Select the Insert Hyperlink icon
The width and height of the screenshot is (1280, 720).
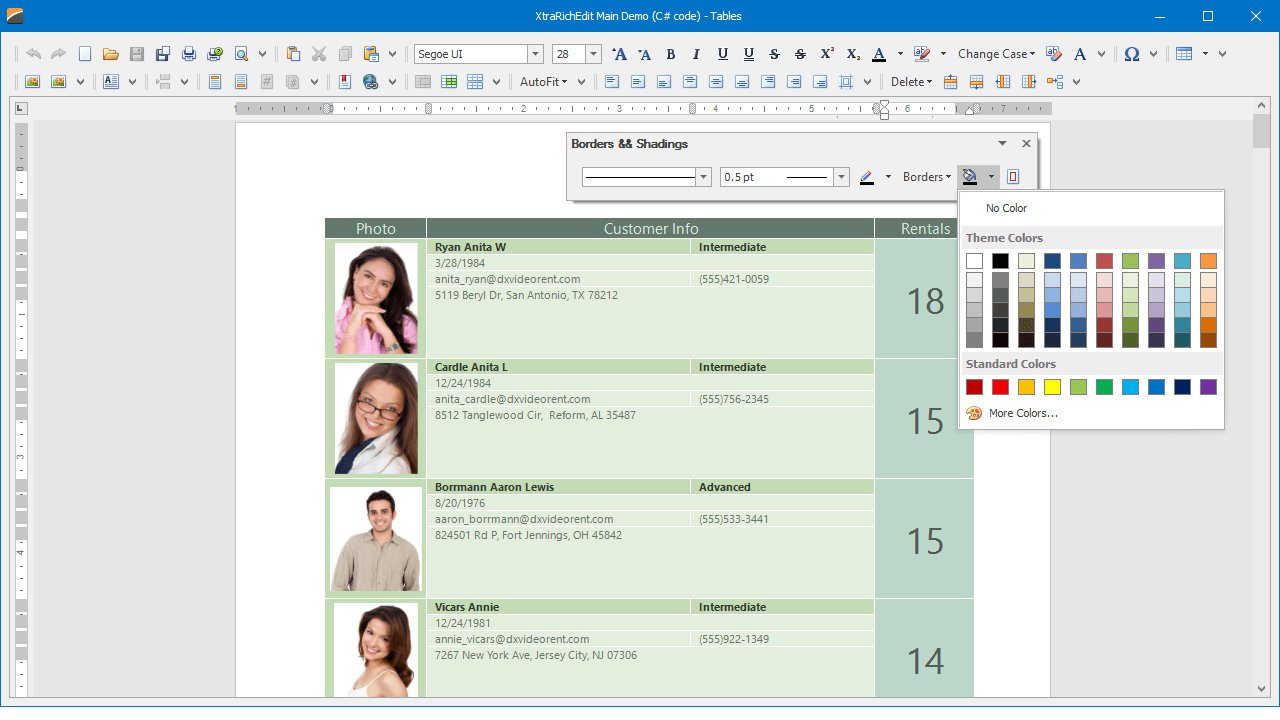370,82
